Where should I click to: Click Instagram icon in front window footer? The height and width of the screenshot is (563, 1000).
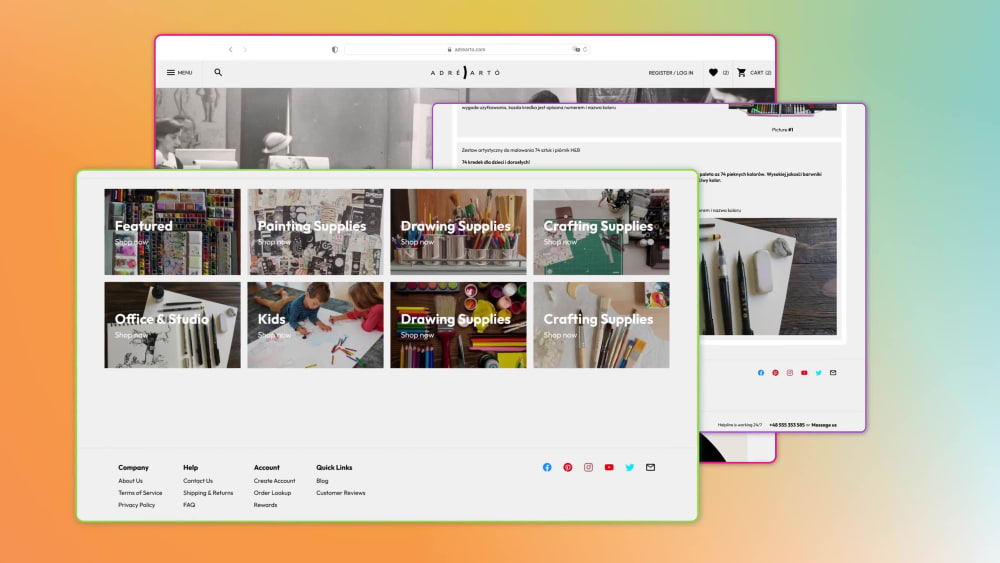pyautogui.click(x=588, y=467)
